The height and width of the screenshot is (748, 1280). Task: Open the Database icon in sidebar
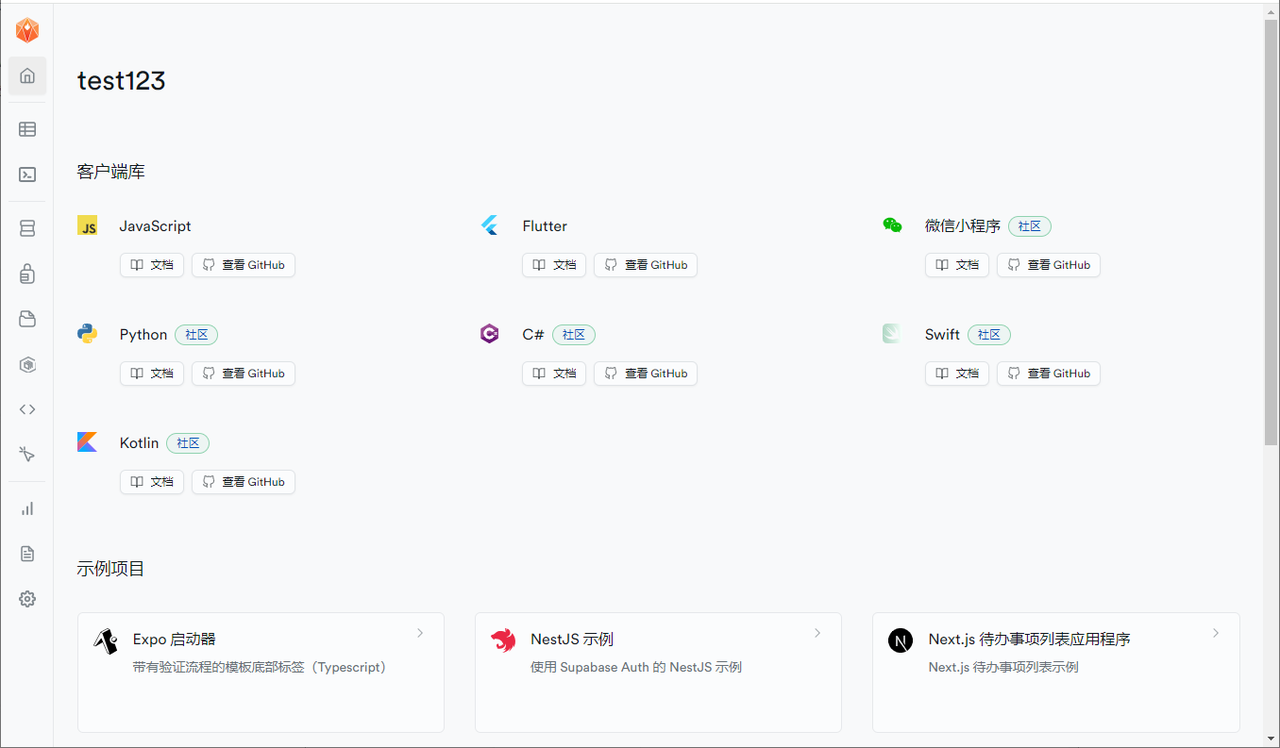[27, 229]
